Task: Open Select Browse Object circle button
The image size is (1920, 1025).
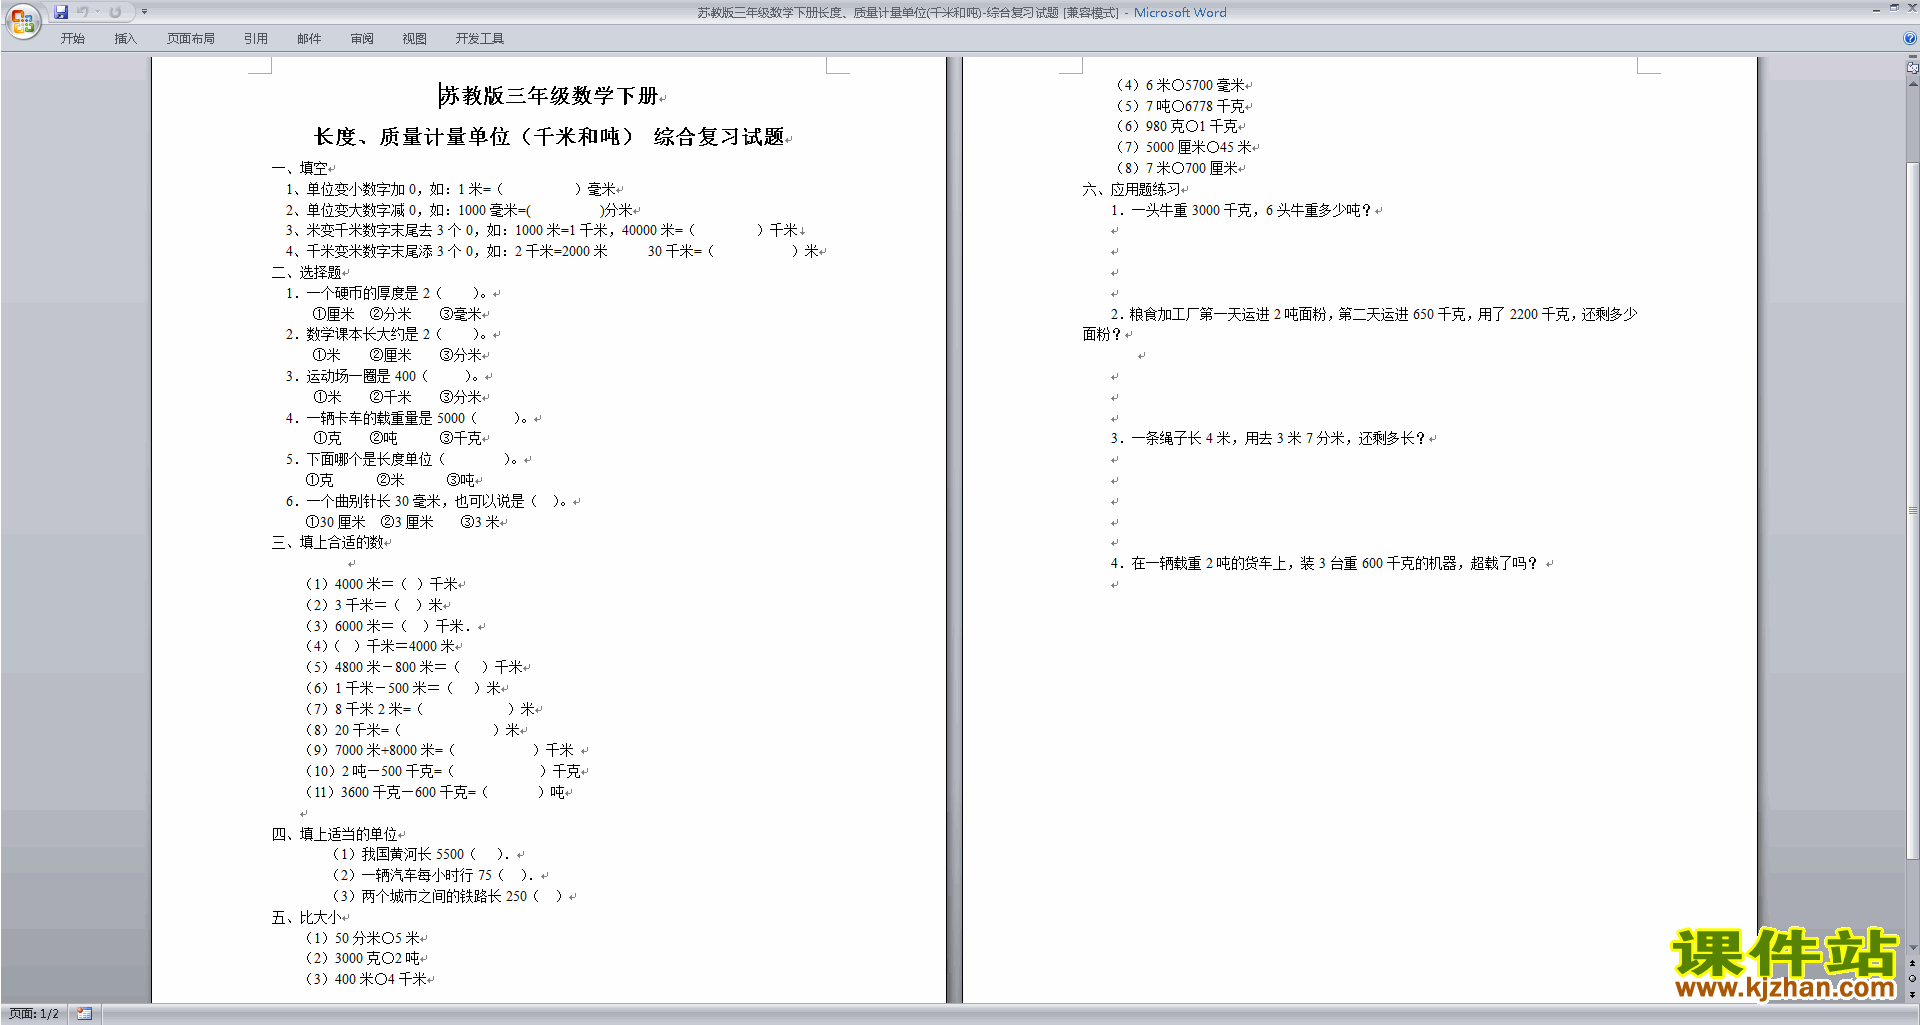Action: [1912, 978]
